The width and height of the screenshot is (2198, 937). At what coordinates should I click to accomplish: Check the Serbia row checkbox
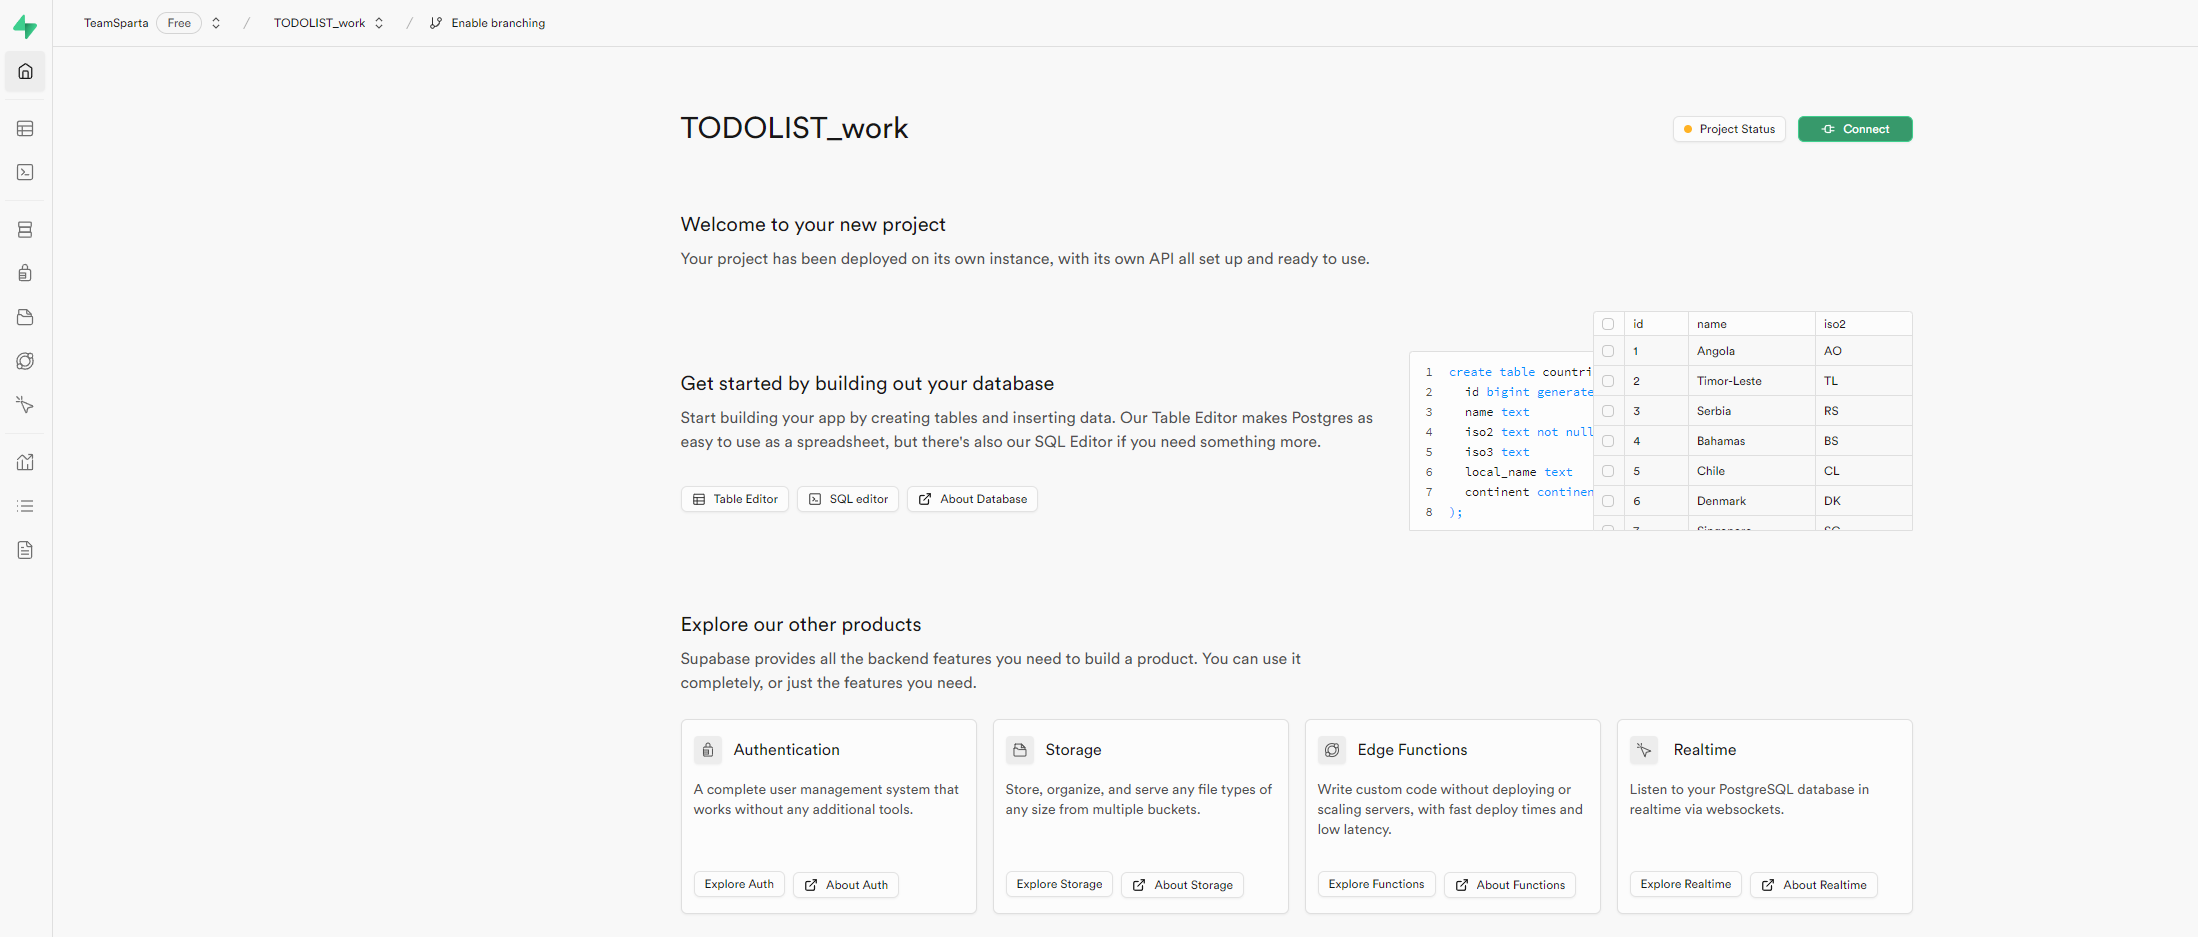1608,411
